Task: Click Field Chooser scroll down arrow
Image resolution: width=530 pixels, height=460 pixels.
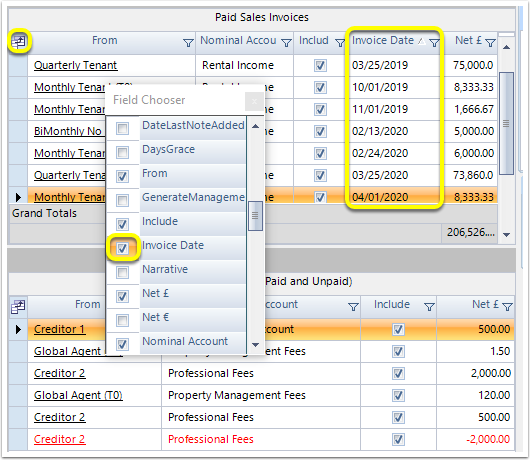Action: tap(256, 345)
